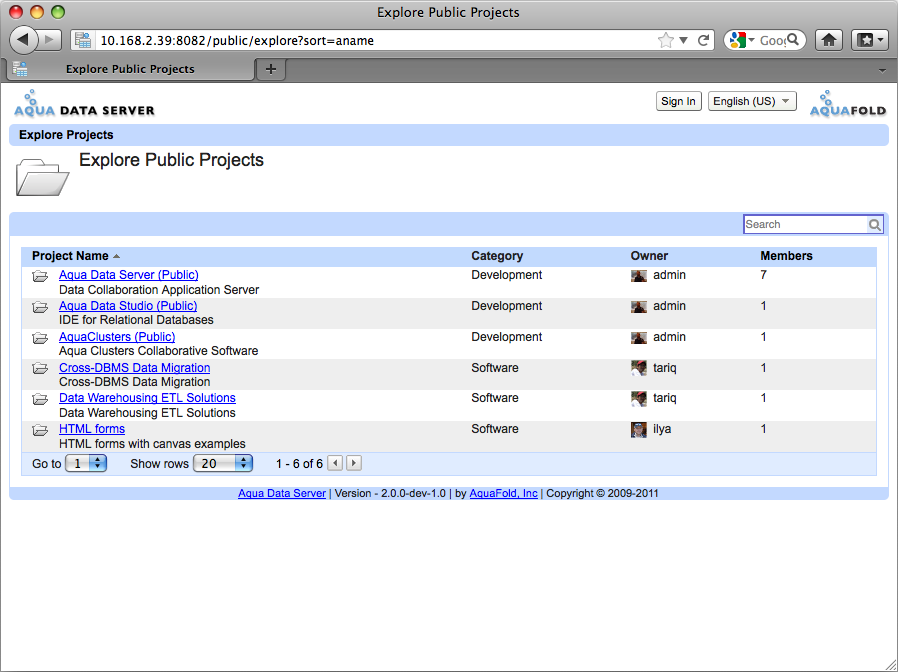Screen dimensions: 898x672
Task: Click the bookmark star in address bar
Action: pos(665,40)
